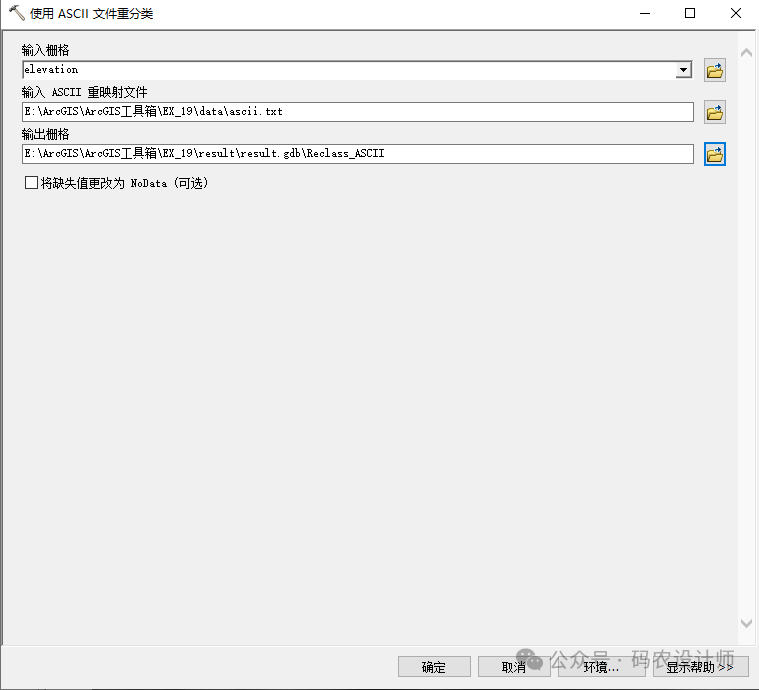Maximize the reclassify dialog window
This screenshot has height=690, width=759.
point(689,14)
